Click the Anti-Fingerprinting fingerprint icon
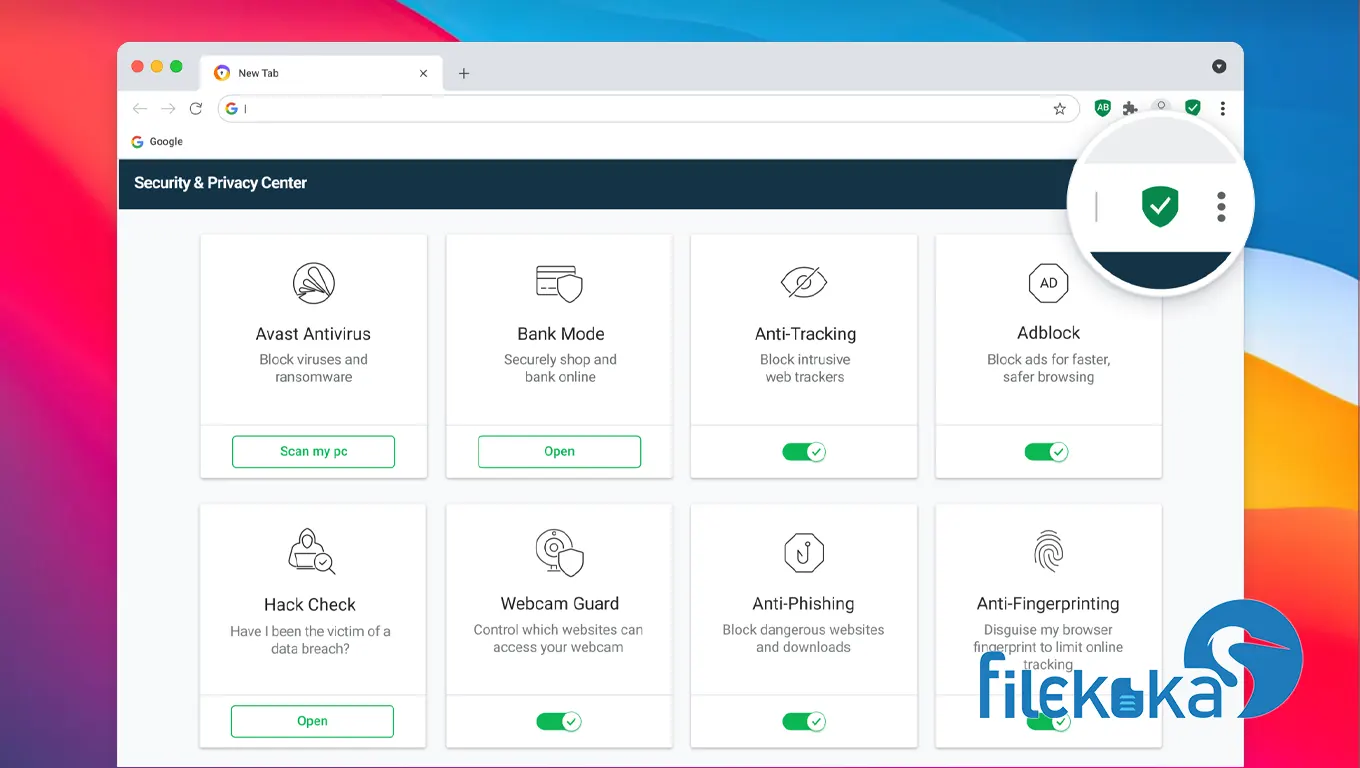Image resolution: width=1360 pixels, height=768 pixels. point(1048,551)
